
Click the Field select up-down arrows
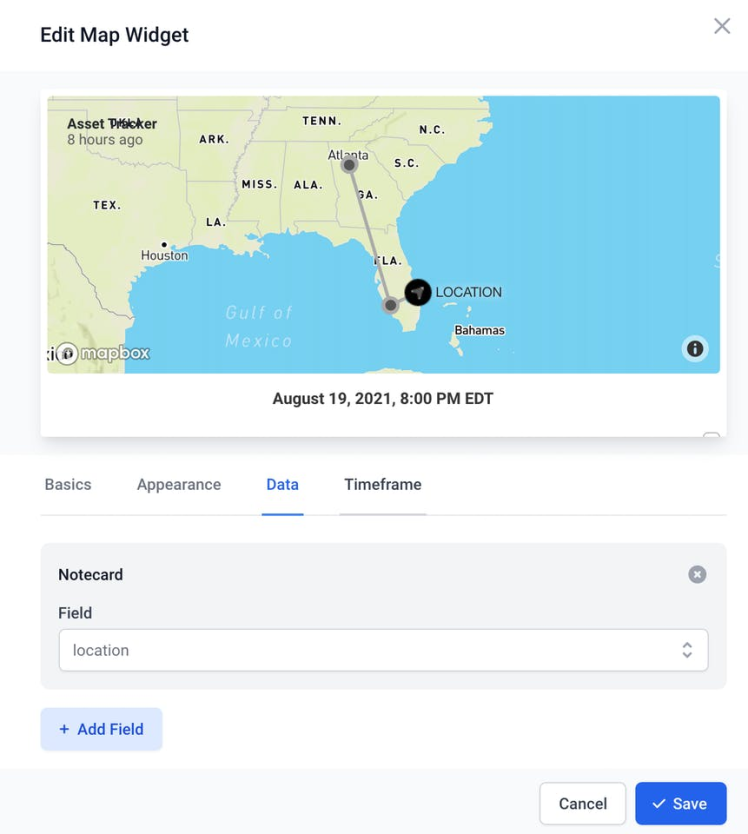(x=687, y=650)
